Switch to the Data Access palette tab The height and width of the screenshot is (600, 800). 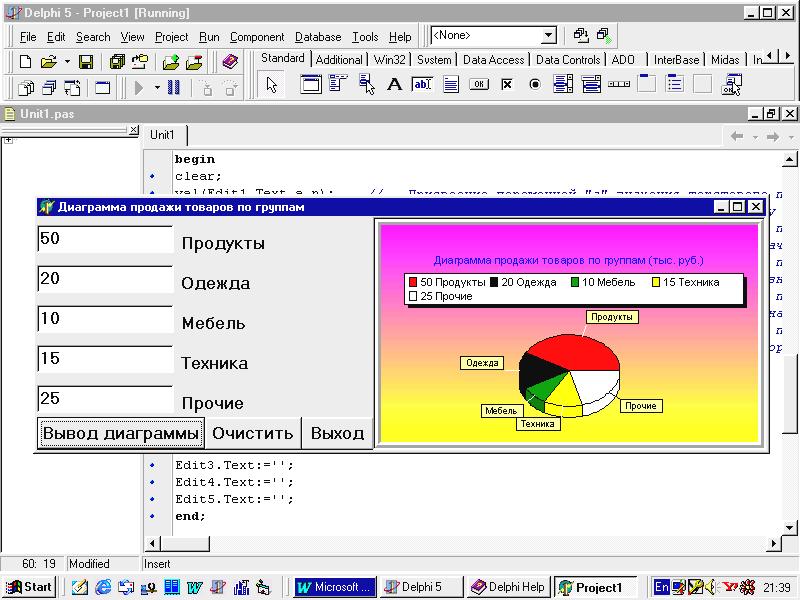(493, 60)
